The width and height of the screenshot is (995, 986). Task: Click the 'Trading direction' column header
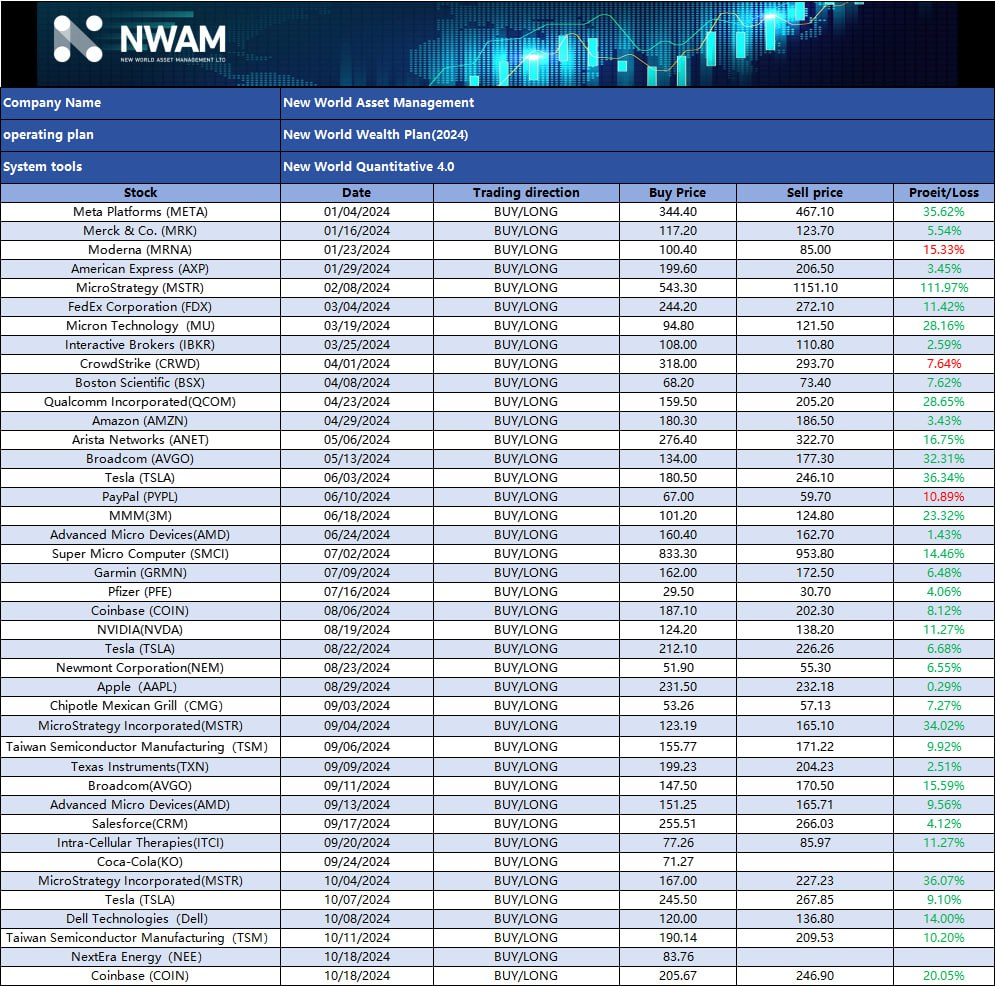tap(526, 193)
